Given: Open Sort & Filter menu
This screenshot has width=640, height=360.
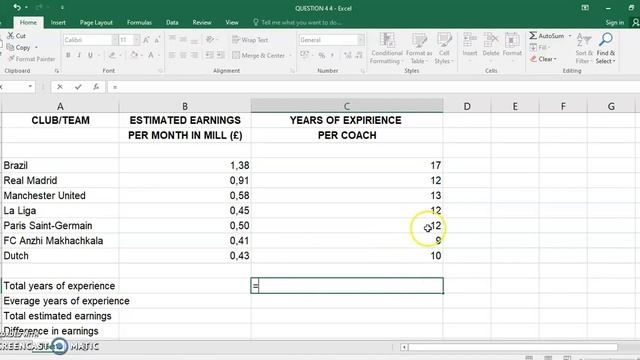Looking at the screenshot, I should [x=584, y=48].
